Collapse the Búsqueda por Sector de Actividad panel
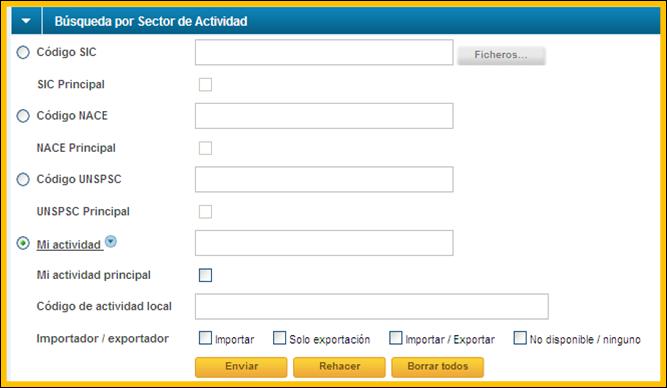667x388 pixels. pyautogui.click(x=26, y=21)
